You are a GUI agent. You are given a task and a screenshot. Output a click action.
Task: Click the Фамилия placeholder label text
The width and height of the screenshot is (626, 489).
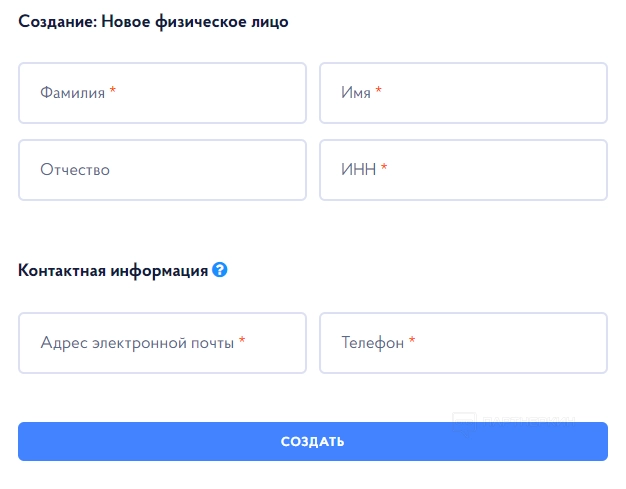tap(72, 93)
